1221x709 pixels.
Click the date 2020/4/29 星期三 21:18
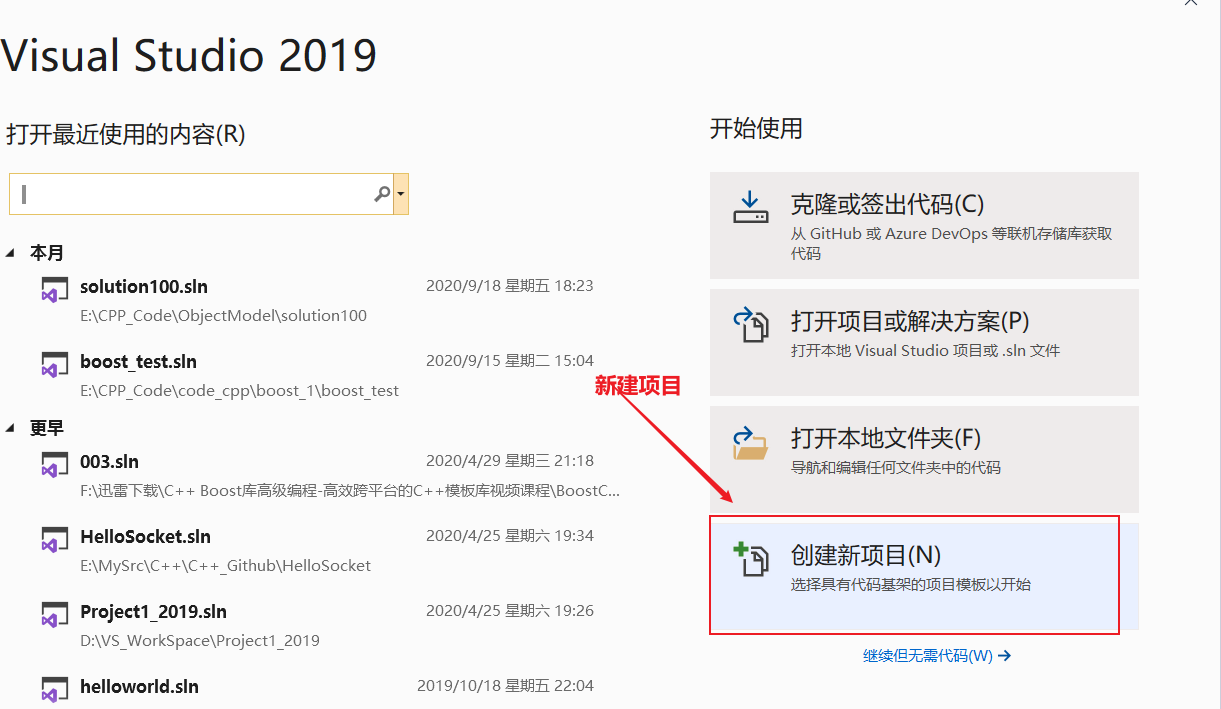(x=510, y=461)
